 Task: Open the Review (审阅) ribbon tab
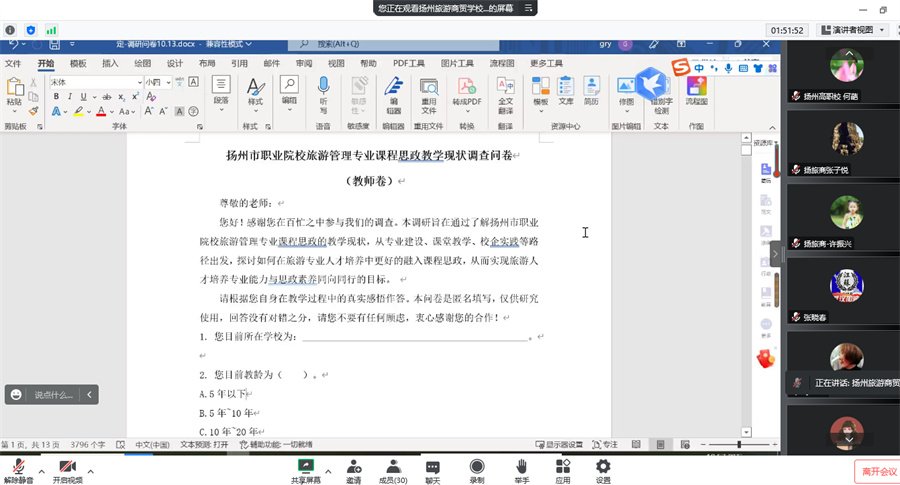(304, 63)
